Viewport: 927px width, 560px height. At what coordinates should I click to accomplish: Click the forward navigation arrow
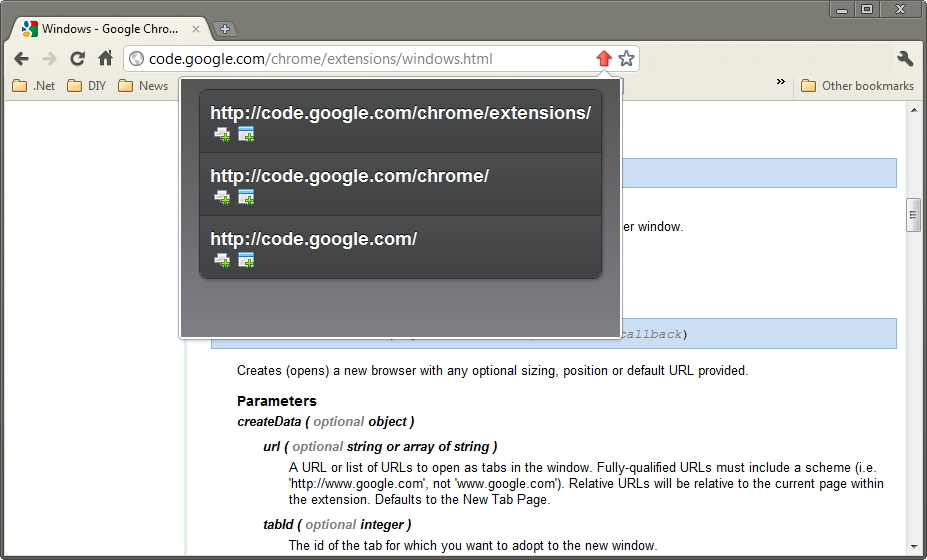(50, 59)
